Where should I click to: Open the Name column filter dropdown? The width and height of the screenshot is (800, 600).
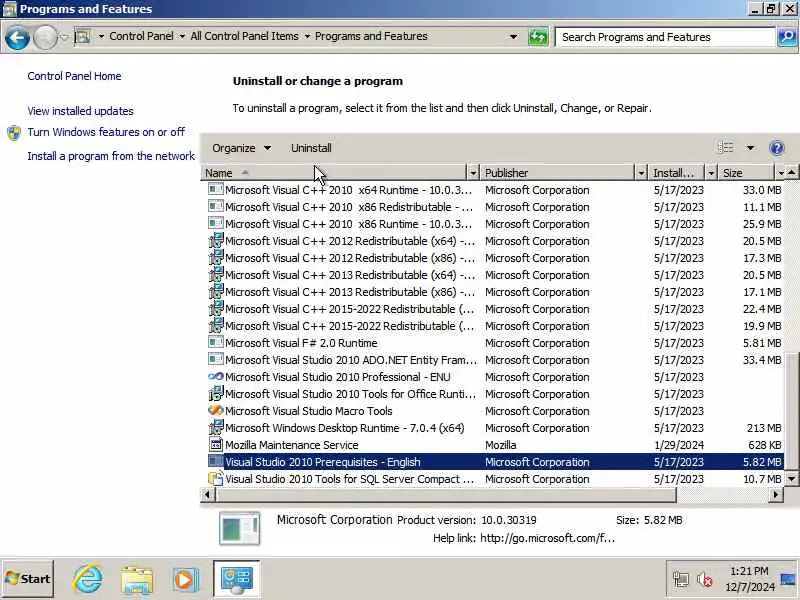473,173
